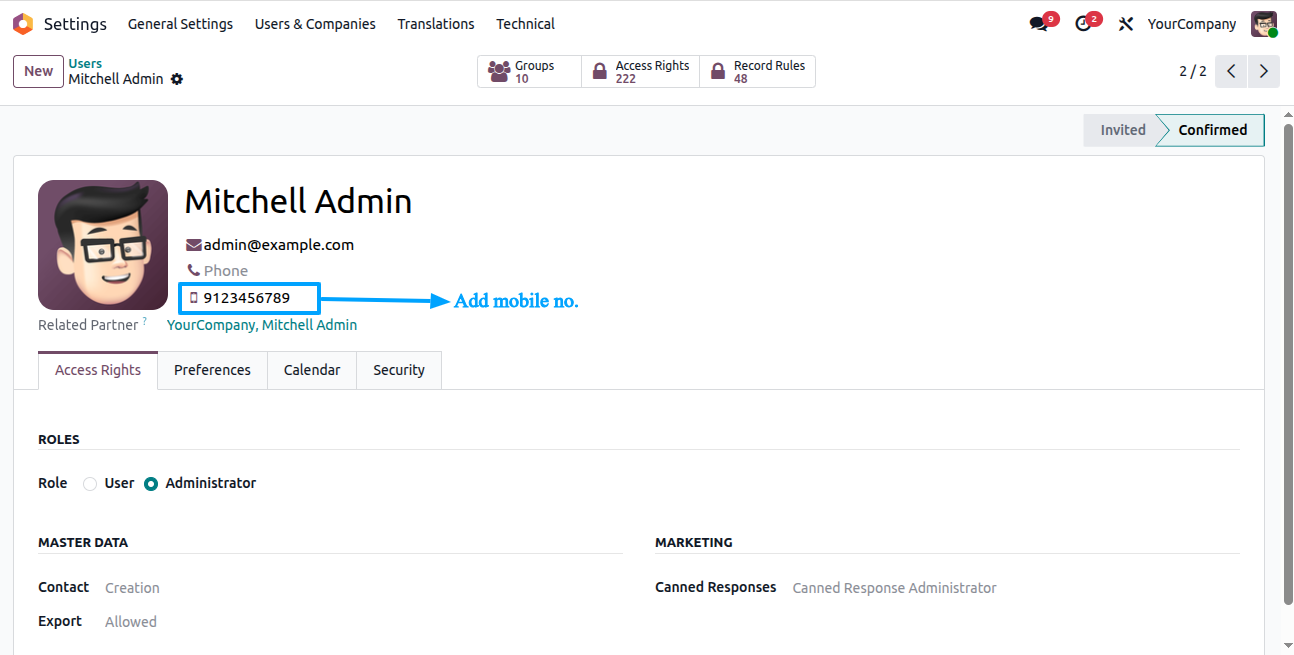This screenshot has width=1294, height=655.
Task: Click the 2 / 2 pager counter
Action: (x=1193, y=72)
